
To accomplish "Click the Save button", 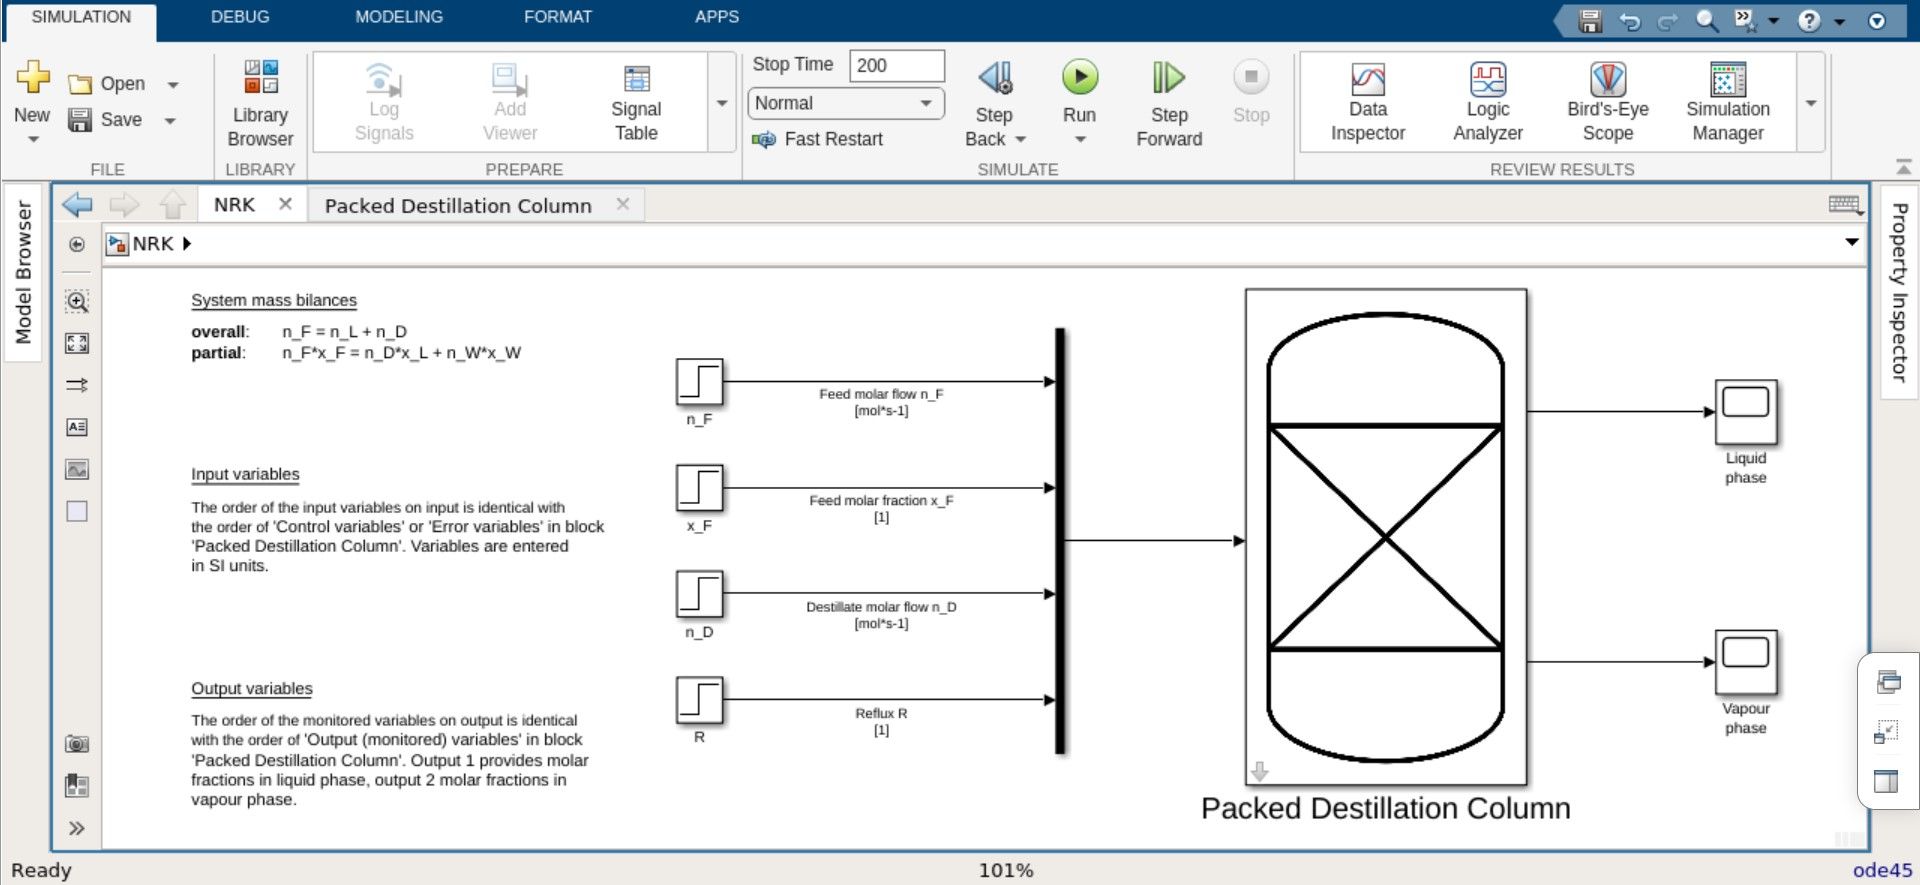I will 106,120.
